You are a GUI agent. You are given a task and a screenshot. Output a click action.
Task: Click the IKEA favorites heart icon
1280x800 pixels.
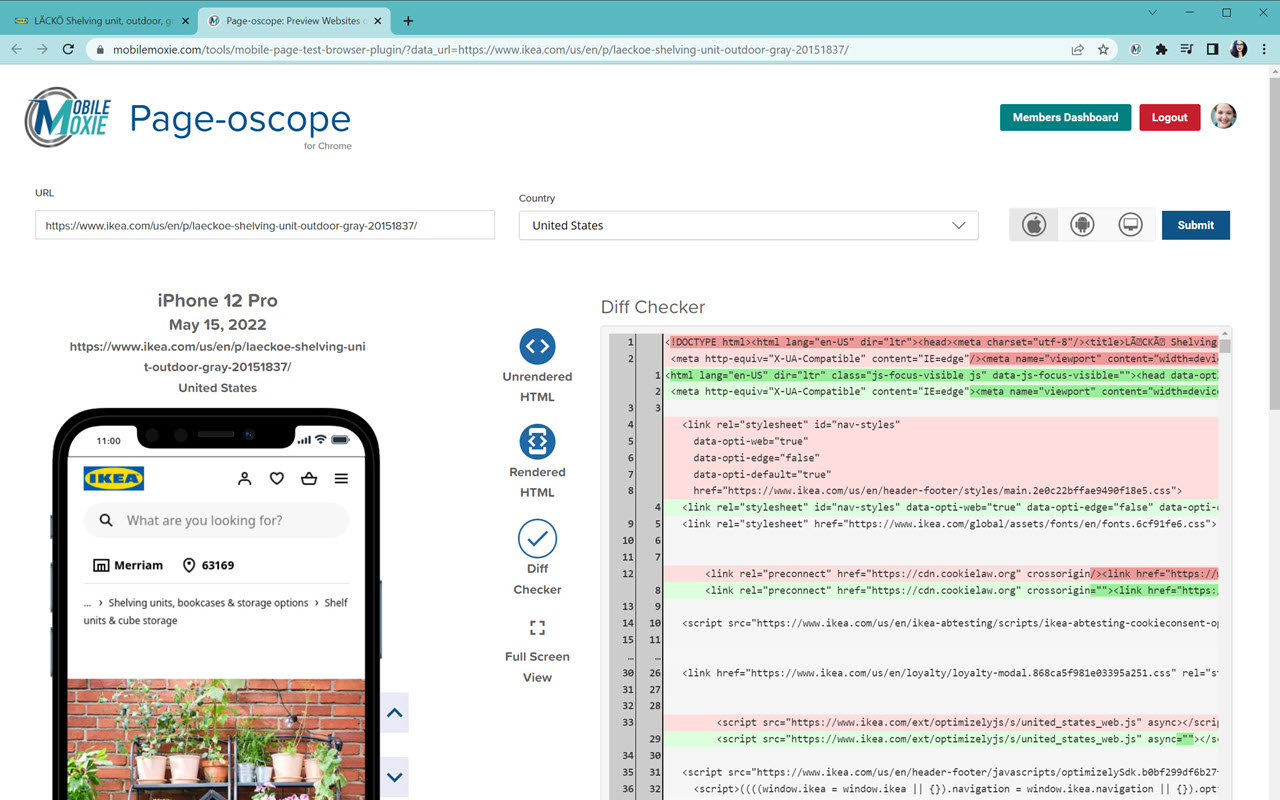click(277, 478)
